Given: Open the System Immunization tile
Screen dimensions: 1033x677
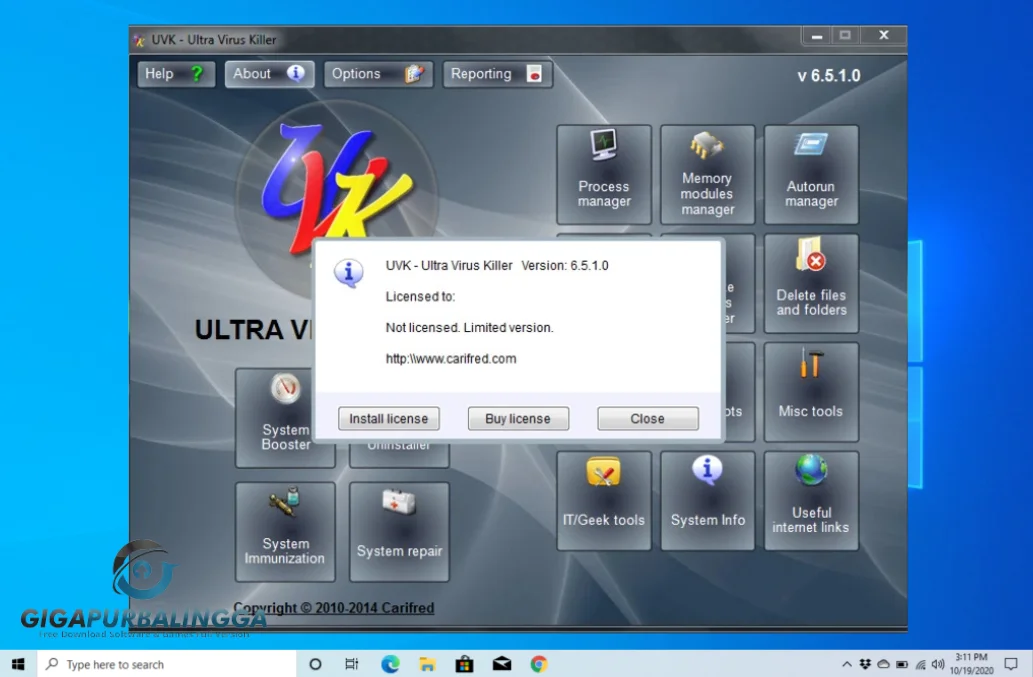Looking at the screenshot, I should 285,531.
